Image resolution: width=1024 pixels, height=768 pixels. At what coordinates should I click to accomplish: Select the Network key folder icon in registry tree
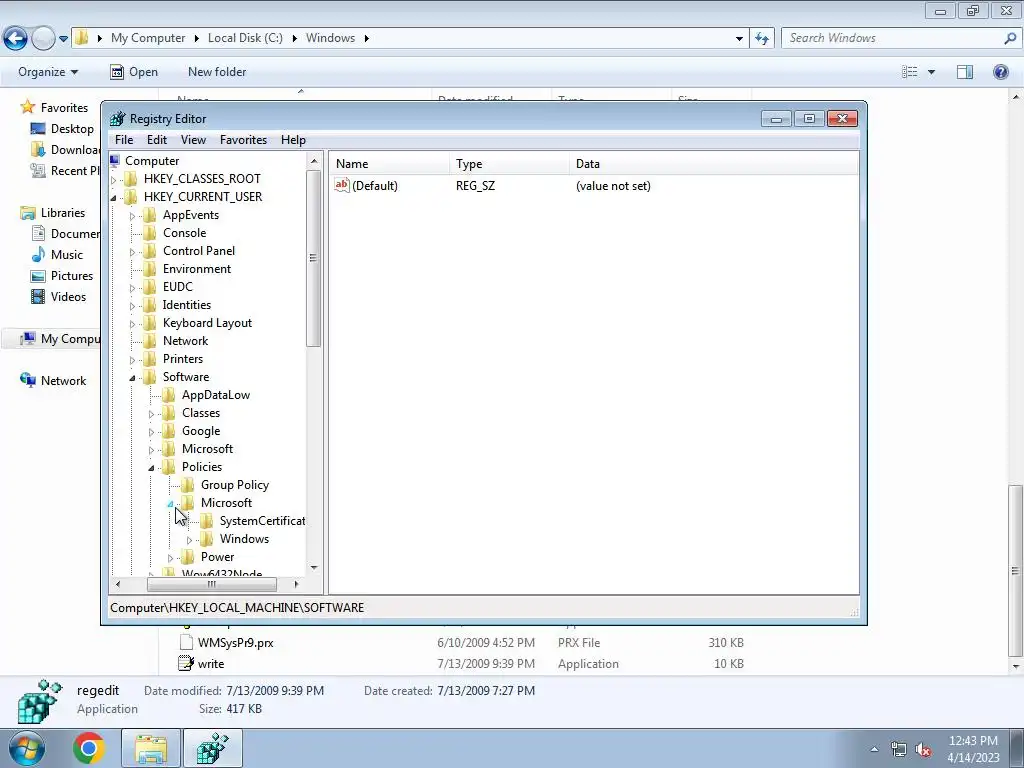150,340
